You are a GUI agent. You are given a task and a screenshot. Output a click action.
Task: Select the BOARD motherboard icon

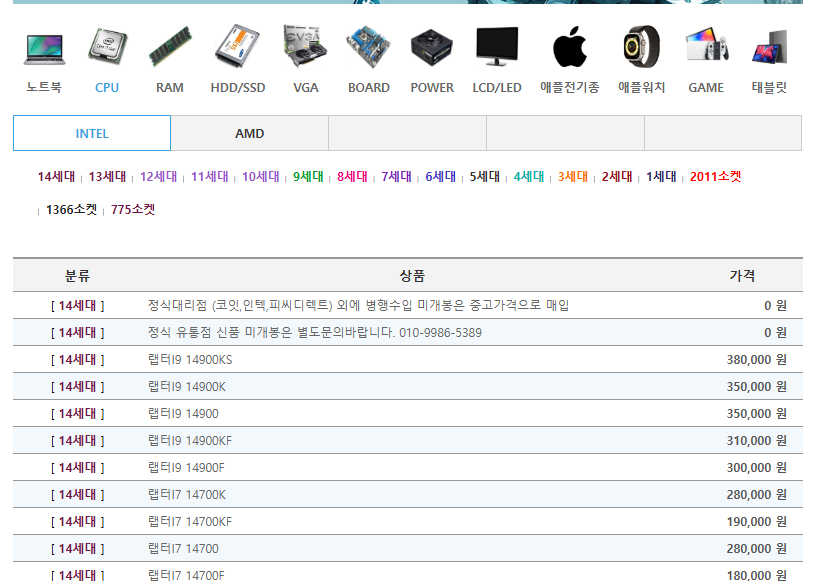[369, 47]
